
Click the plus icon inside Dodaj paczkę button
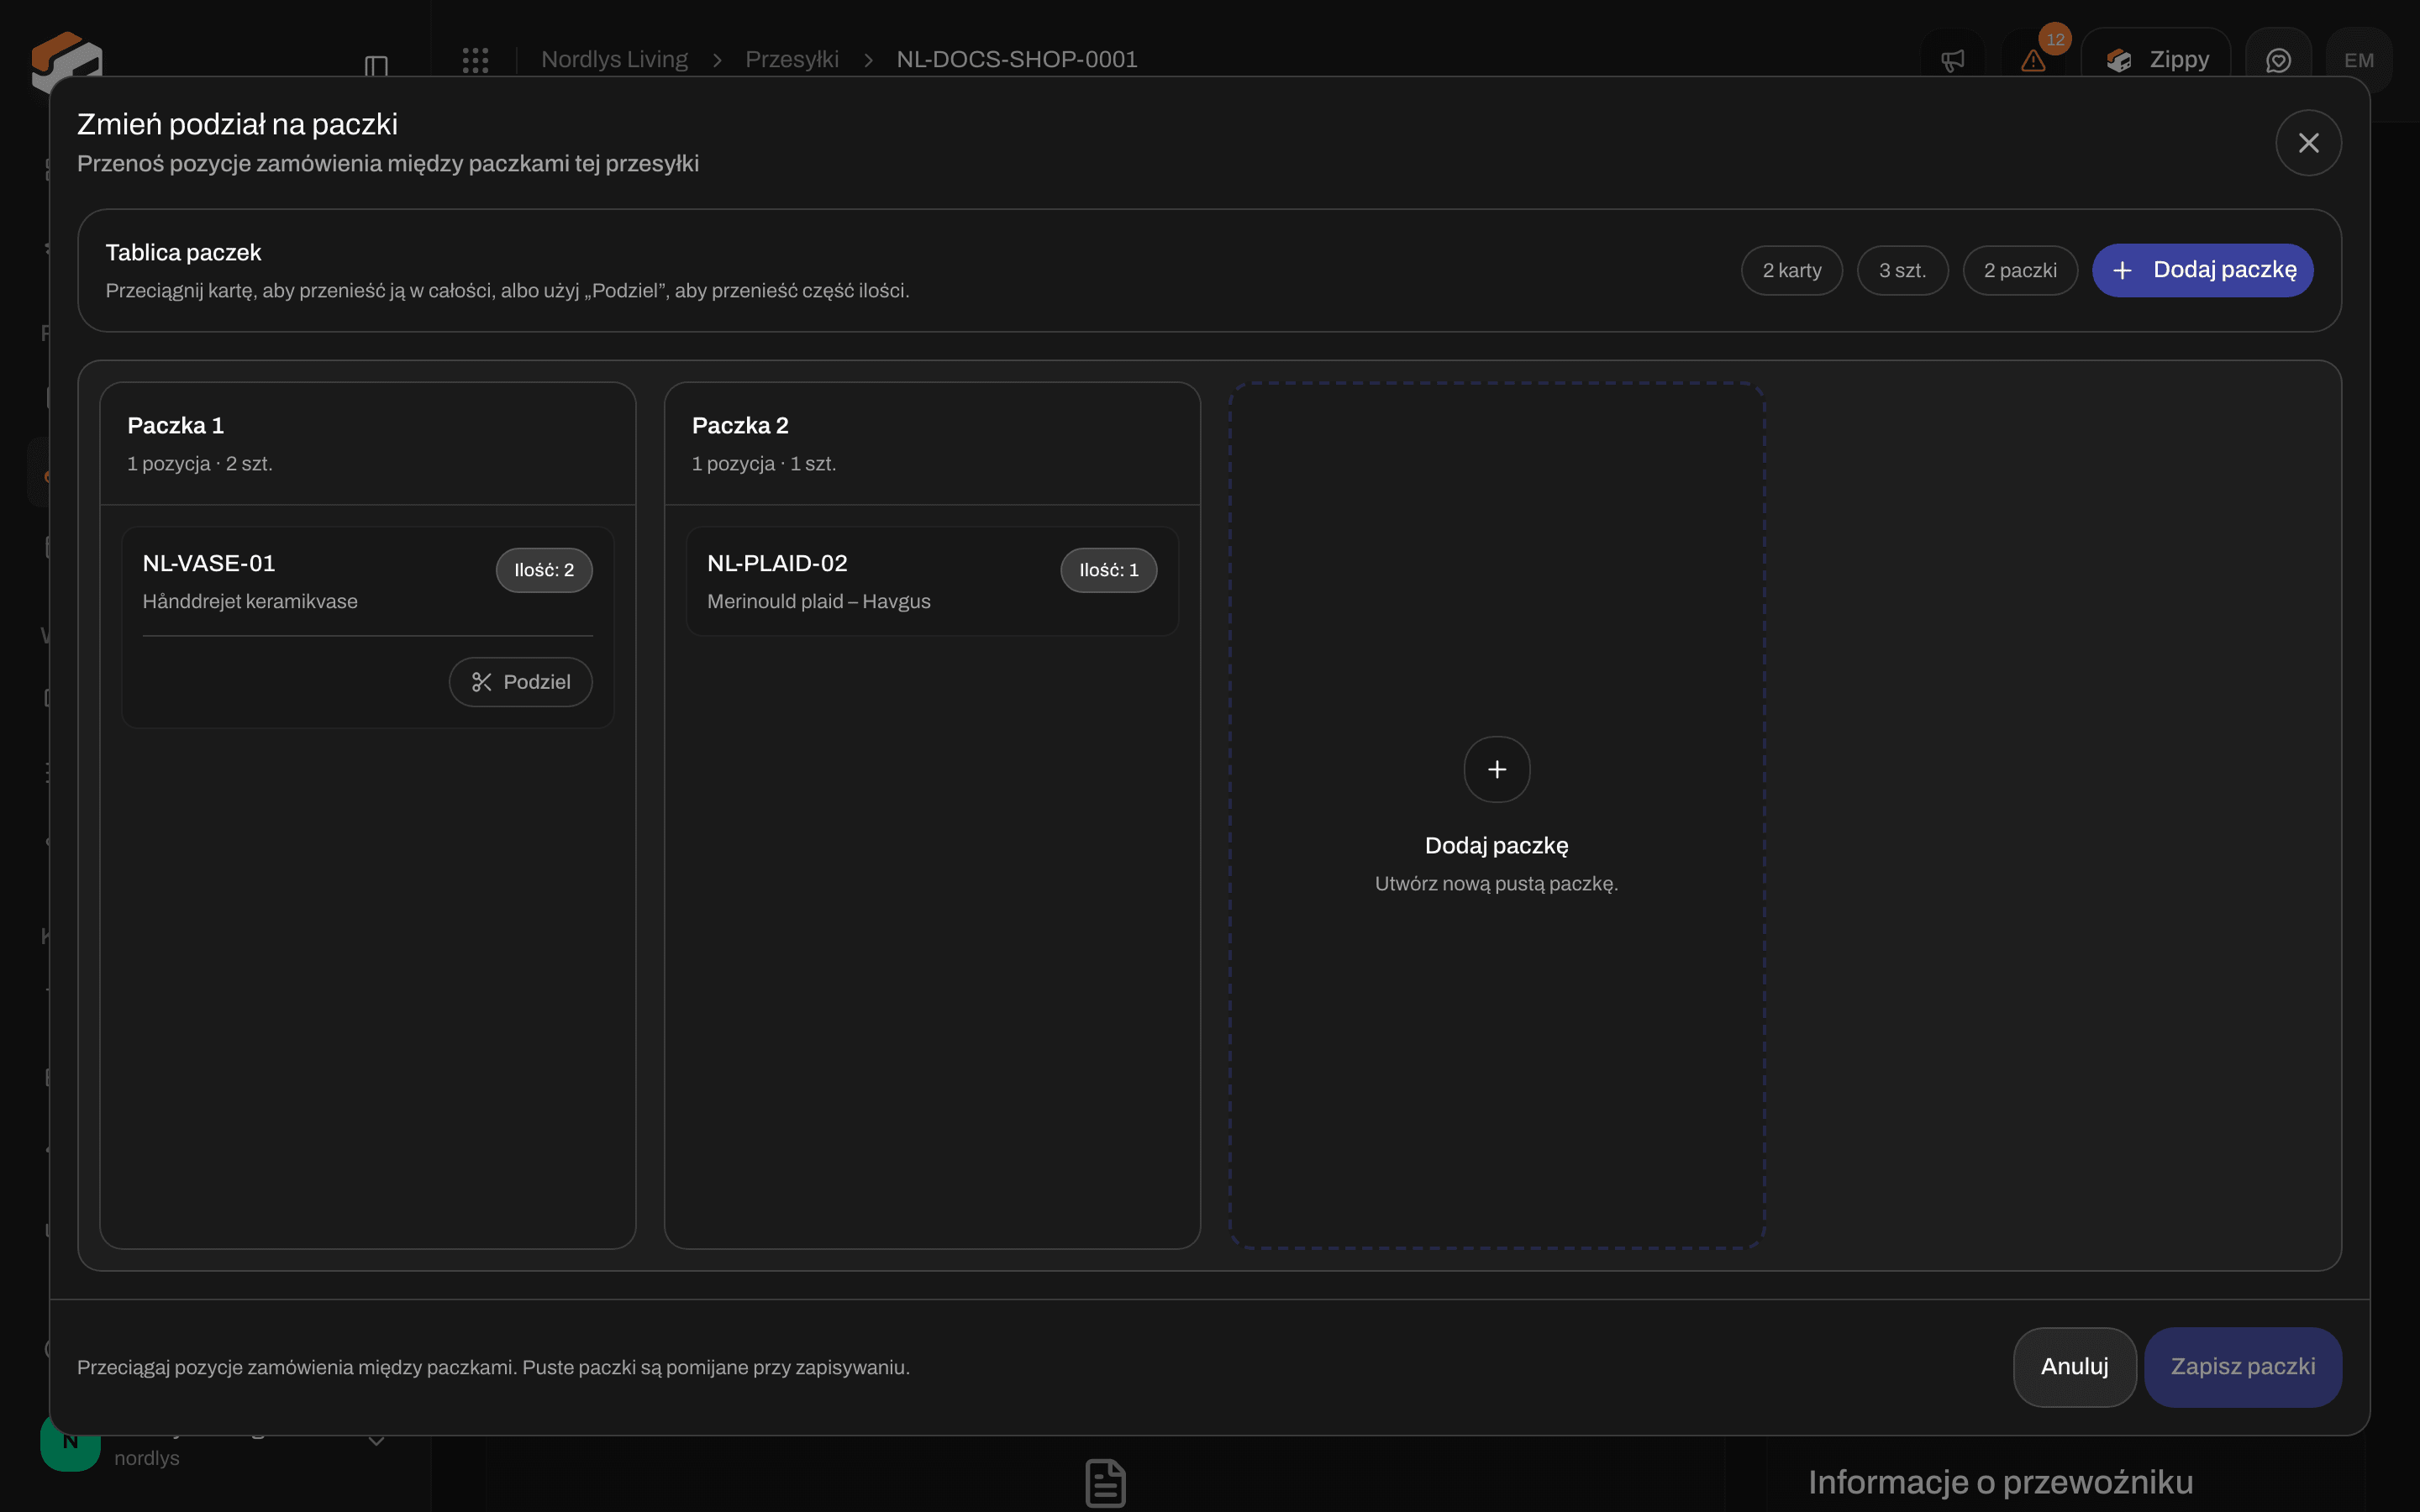click(x=2122, y=270)
